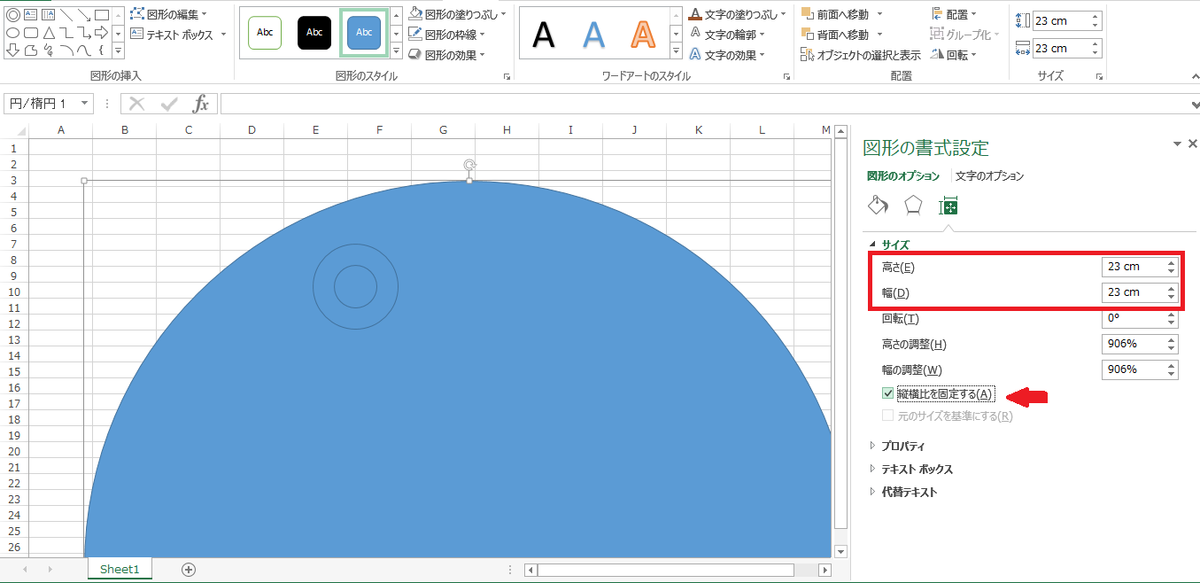This screenshot has width=1200, height=583.
Task: Open the 塗りつぶしと線 paint bucket icon
Action: (876, 205)
